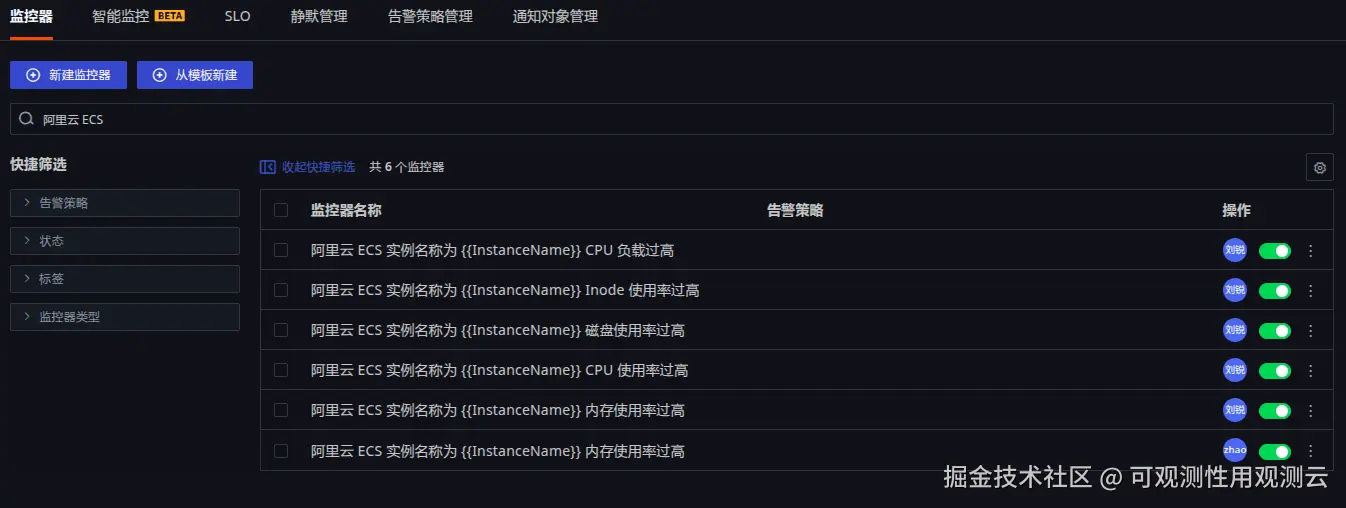1346x508 pixels.
Task: Click the search field containing 阿里云 ECS
Action: pyautogui.click(x=672, y=119)
